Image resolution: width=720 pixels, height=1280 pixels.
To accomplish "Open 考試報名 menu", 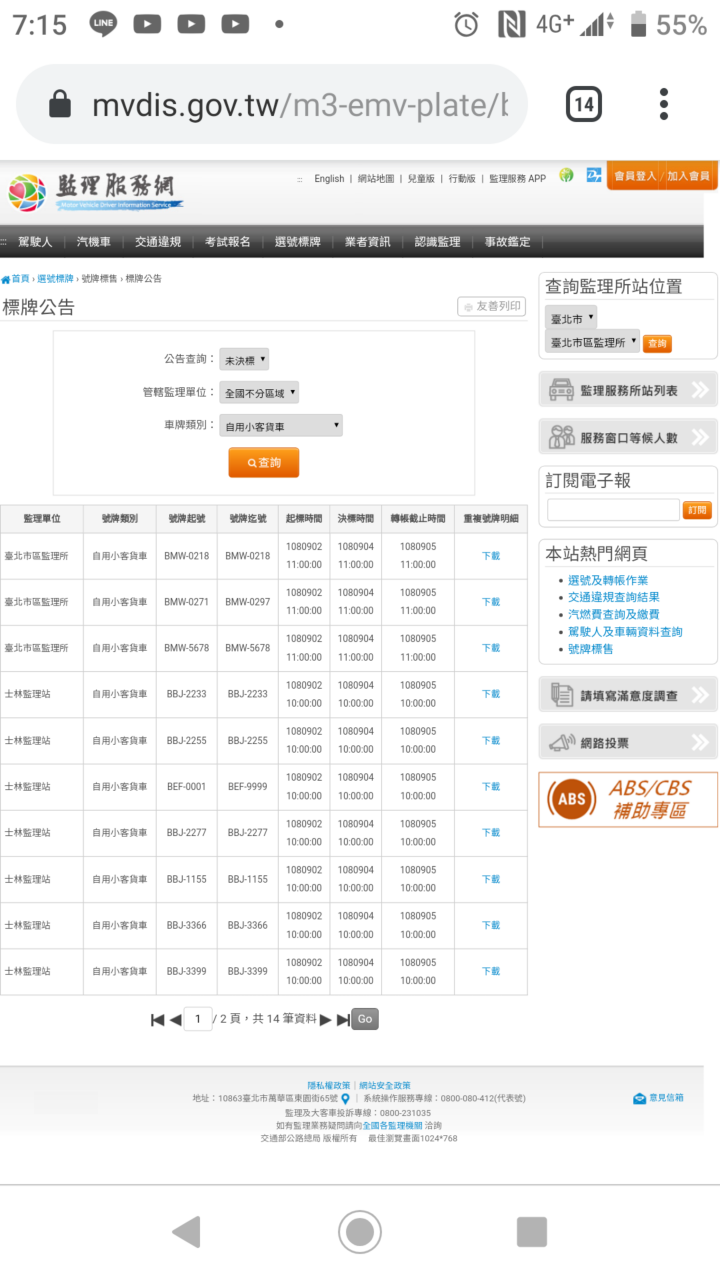I will tap(228, 242).
